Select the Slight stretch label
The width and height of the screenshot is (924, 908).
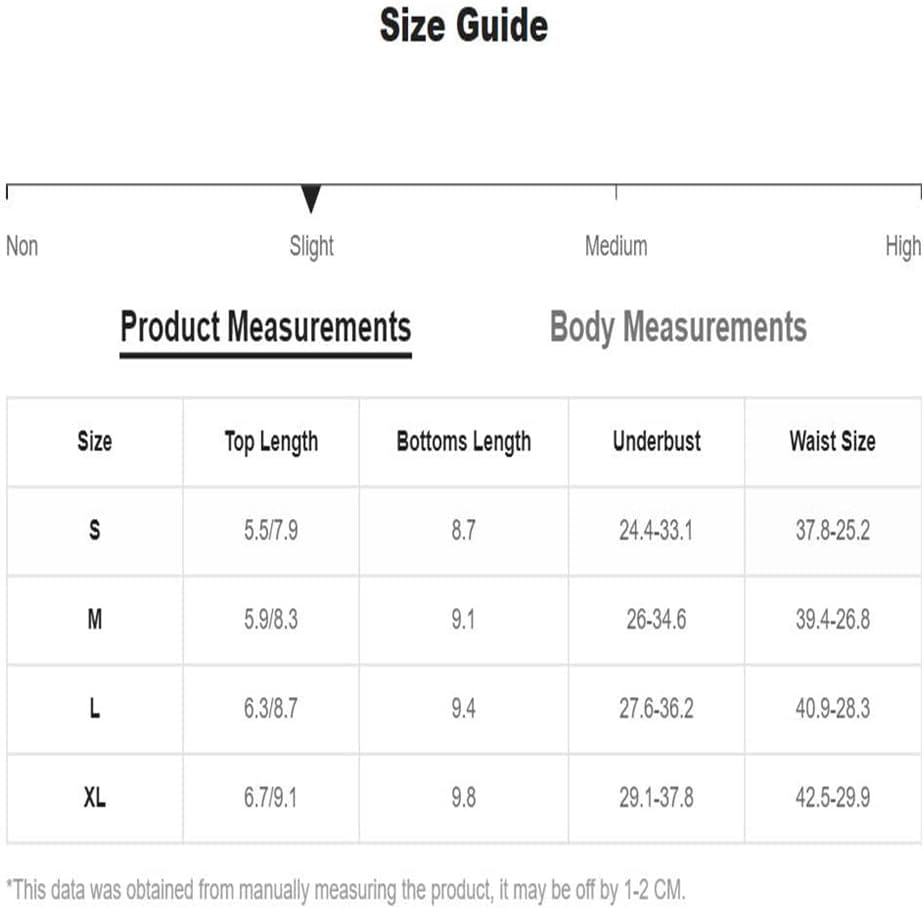tap(311, 246)
